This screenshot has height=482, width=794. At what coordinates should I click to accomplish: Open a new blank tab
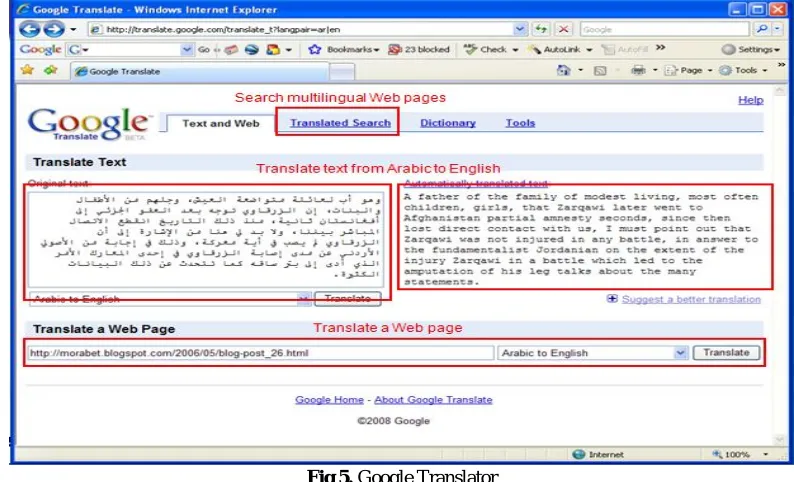point(342,72)
